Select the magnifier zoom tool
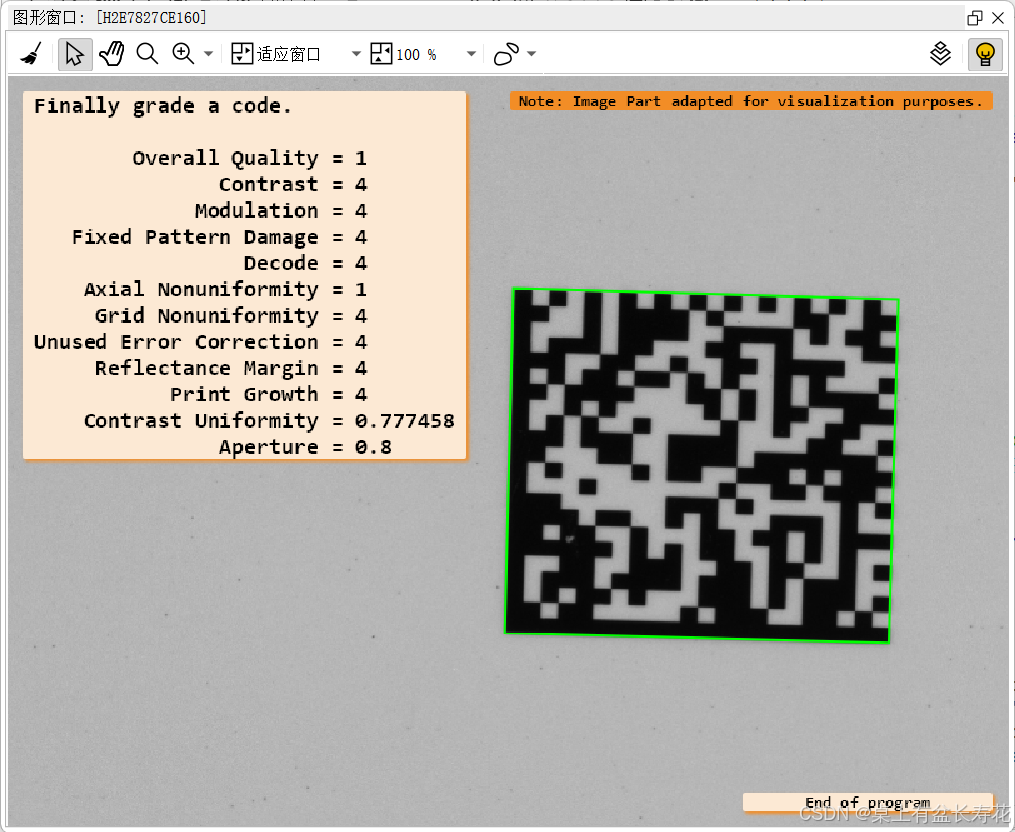The image size is (1015, 832). pyautogui.click(x=148, y=54)
